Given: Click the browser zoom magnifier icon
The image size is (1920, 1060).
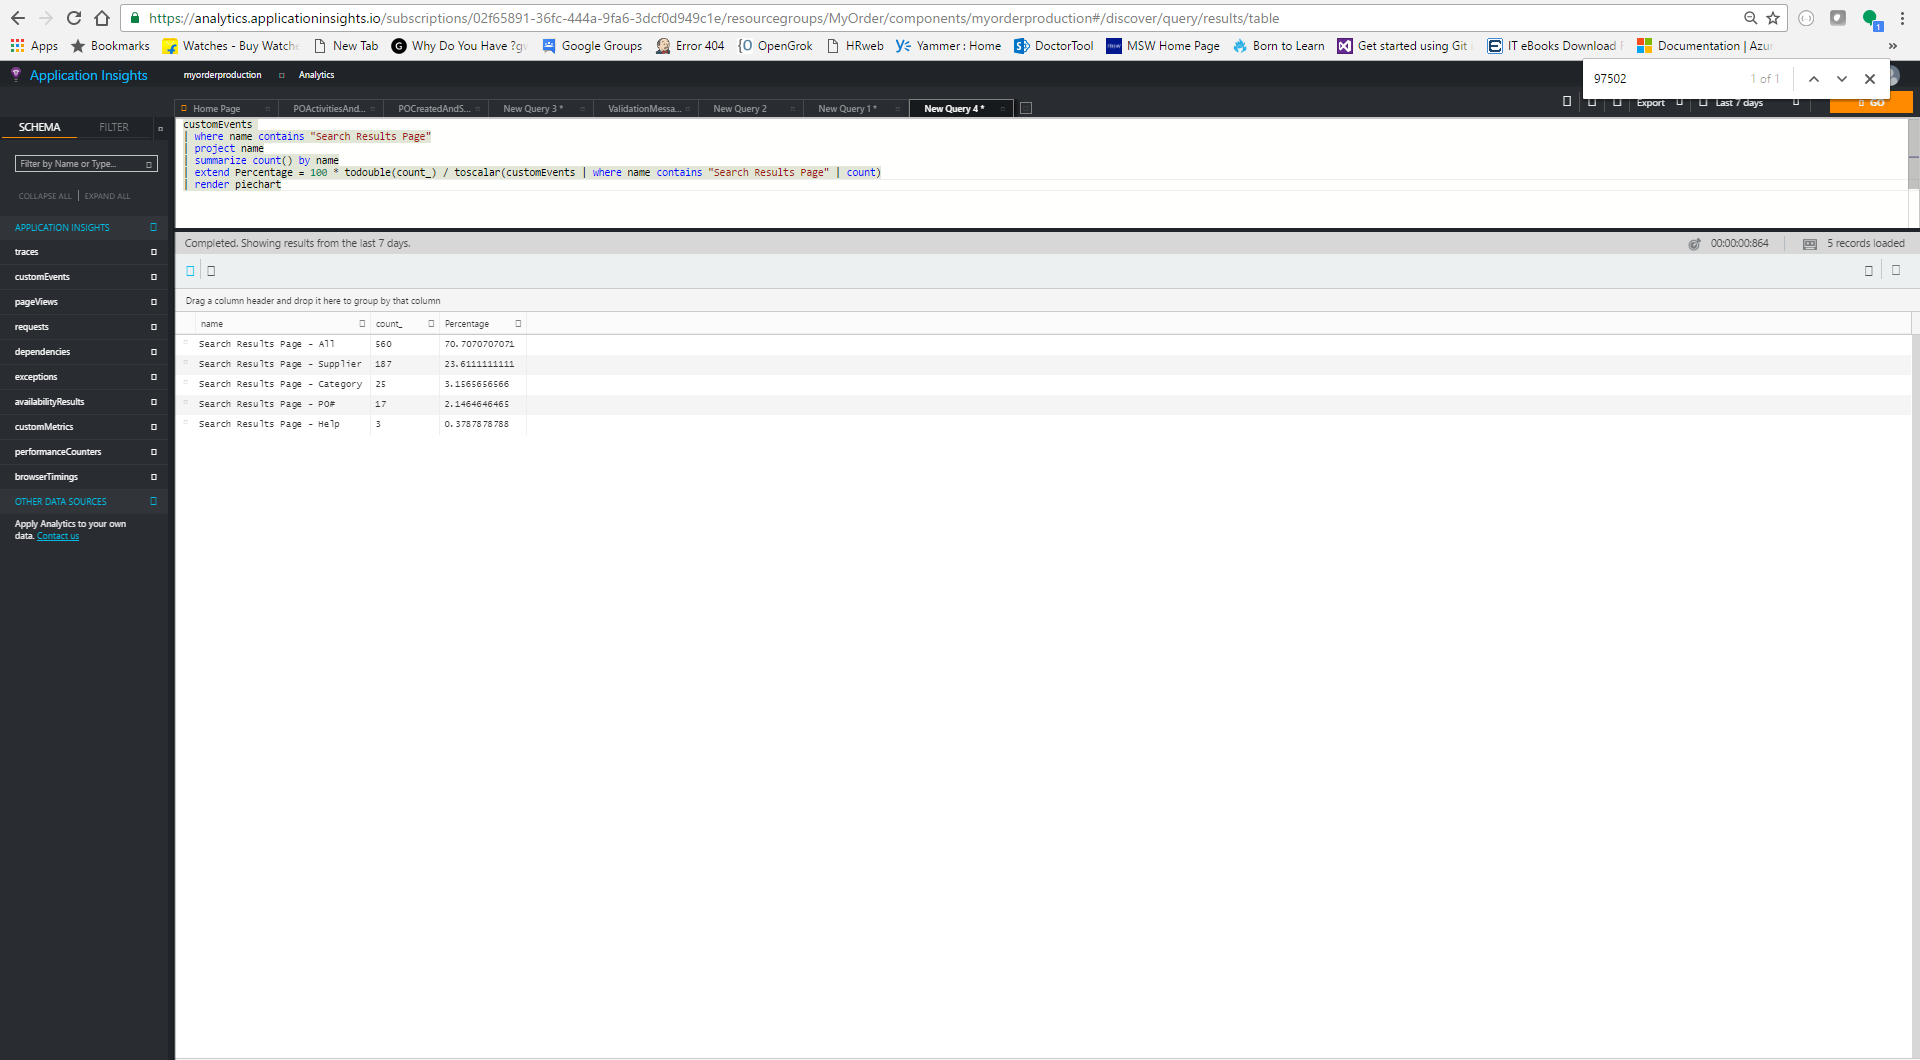Looking at the screenshot, I should tap(1750, 18).
